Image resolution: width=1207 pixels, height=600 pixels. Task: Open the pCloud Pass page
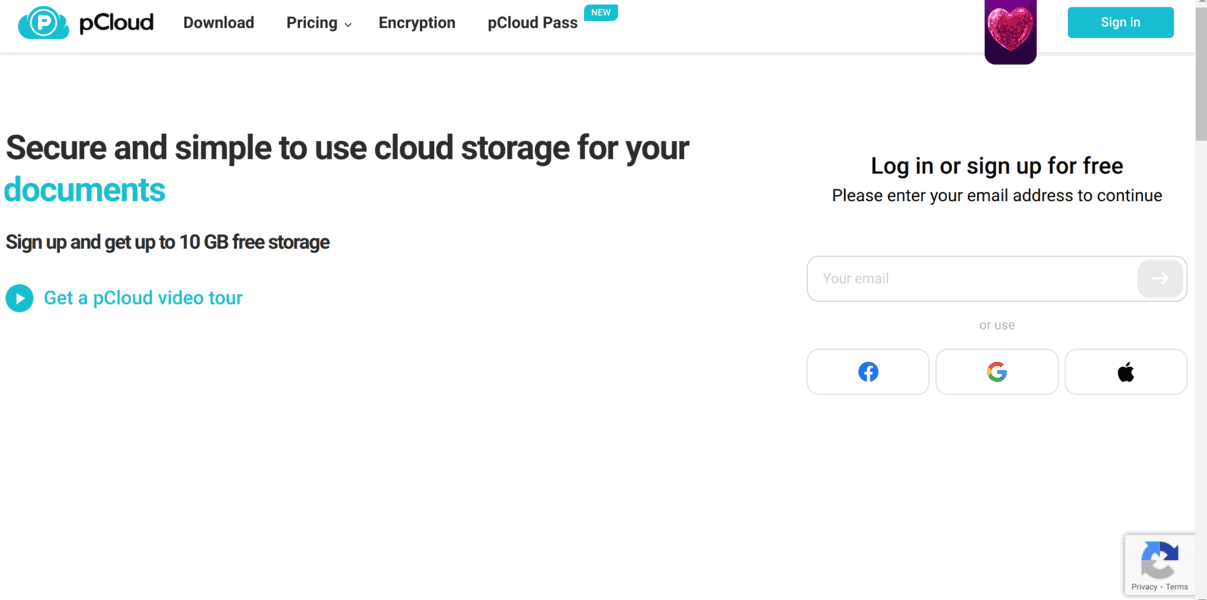coord(532,23)
